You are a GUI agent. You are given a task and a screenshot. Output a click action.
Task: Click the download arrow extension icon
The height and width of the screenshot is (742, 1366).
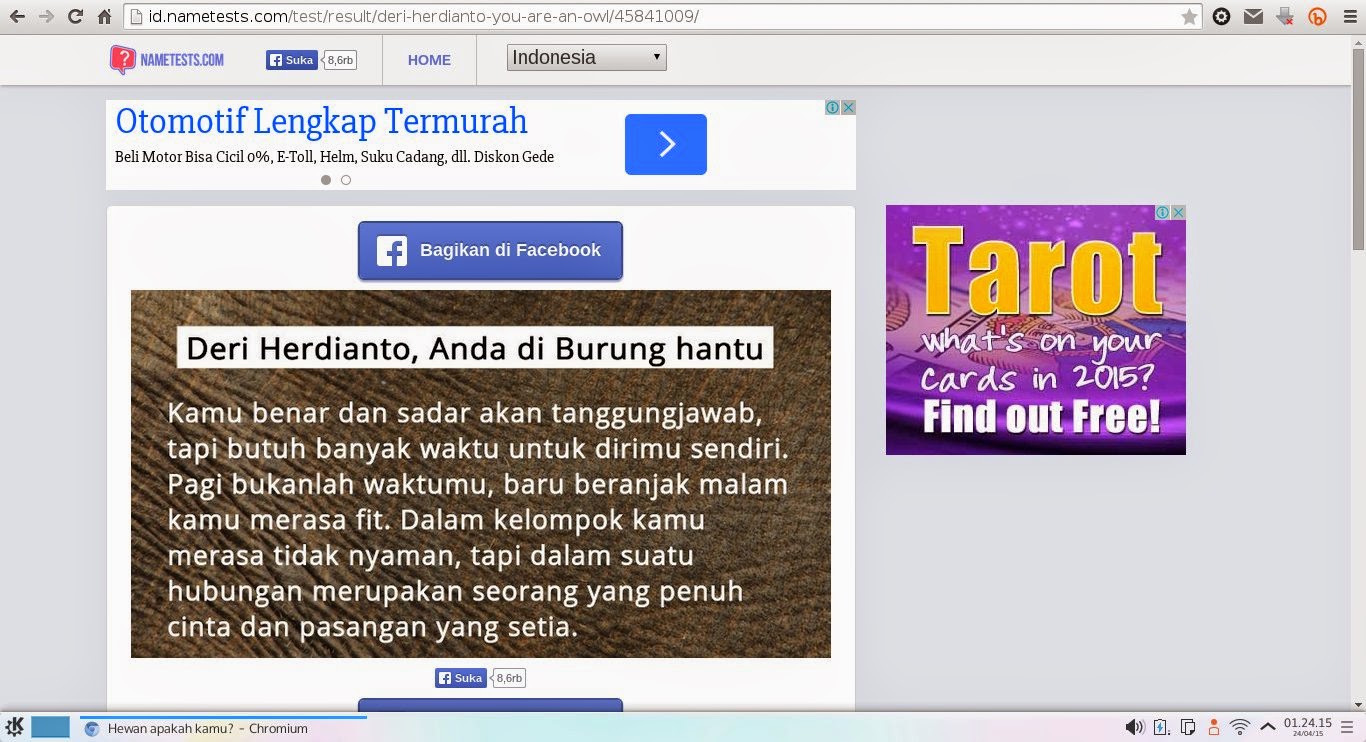pos(1286,16)
